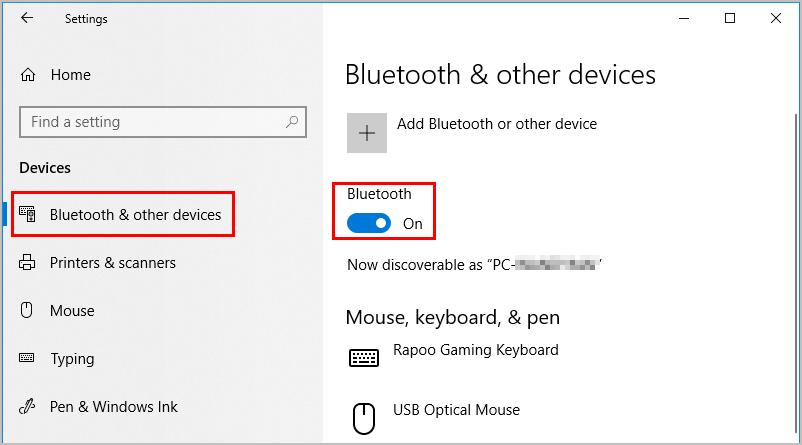This screenshot has height=445, width=802.
Task: Click the back arrow in Settings
Action: click(x=27, y=18)
